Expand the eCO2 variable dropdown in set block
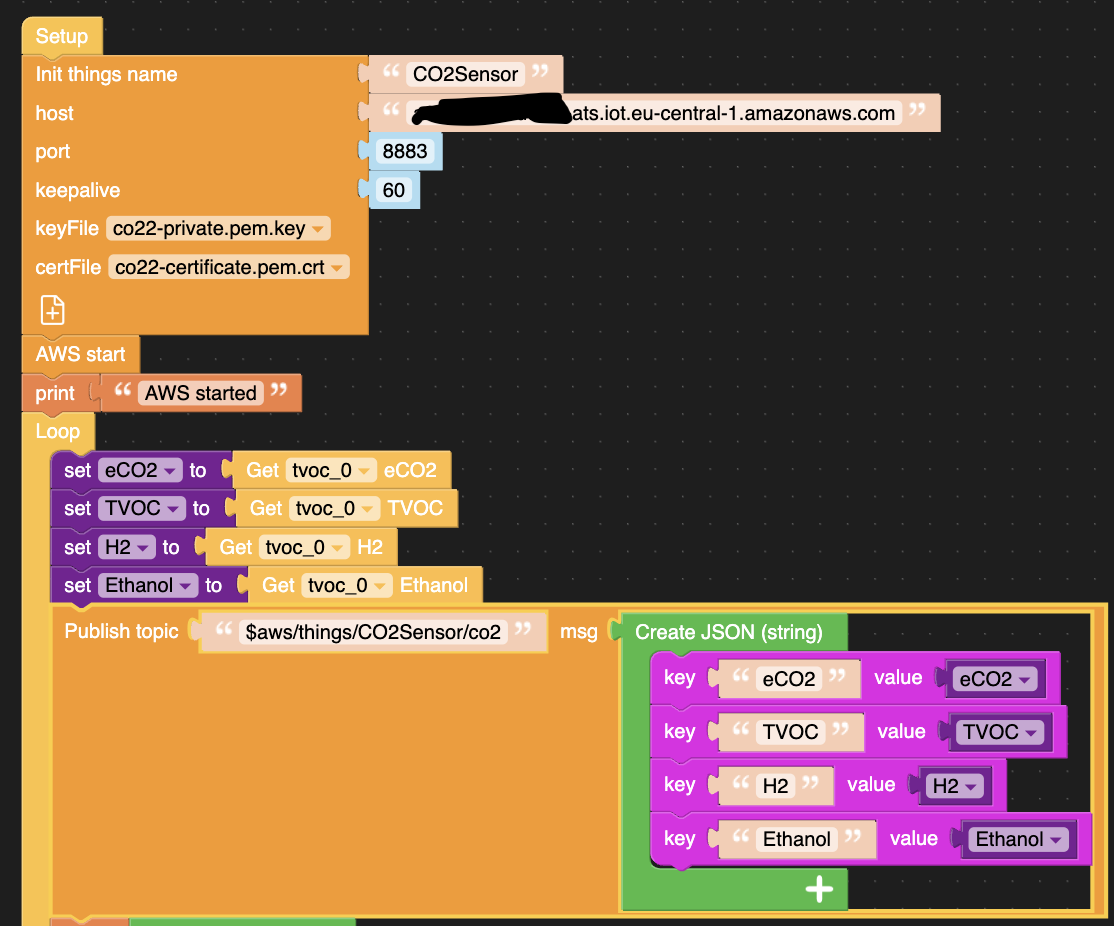This screenshot has height=926, width=1114. (x=139, y=470)
